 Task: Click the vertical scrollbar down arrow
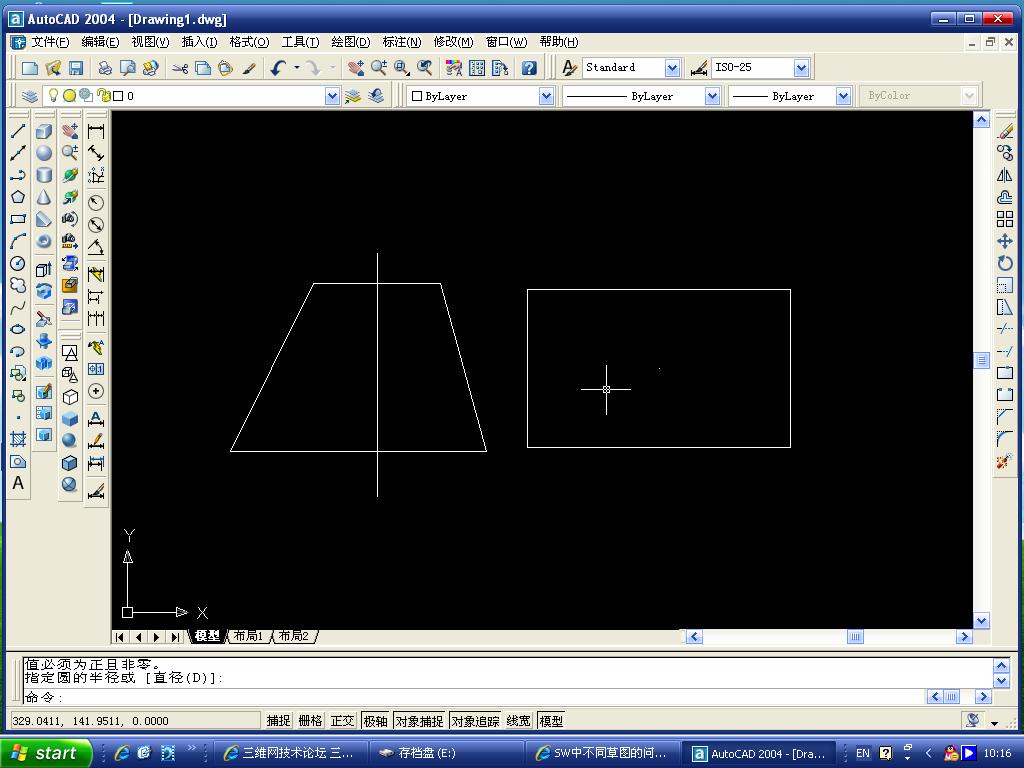click(x=981, y=620)
